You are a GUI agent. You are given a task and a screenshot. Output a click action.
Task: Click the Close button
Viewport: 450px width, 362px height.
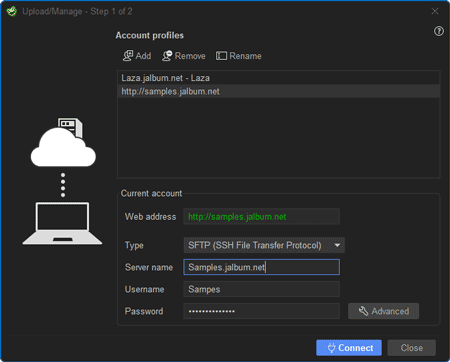pyautogui.click(x=412, y=348)
